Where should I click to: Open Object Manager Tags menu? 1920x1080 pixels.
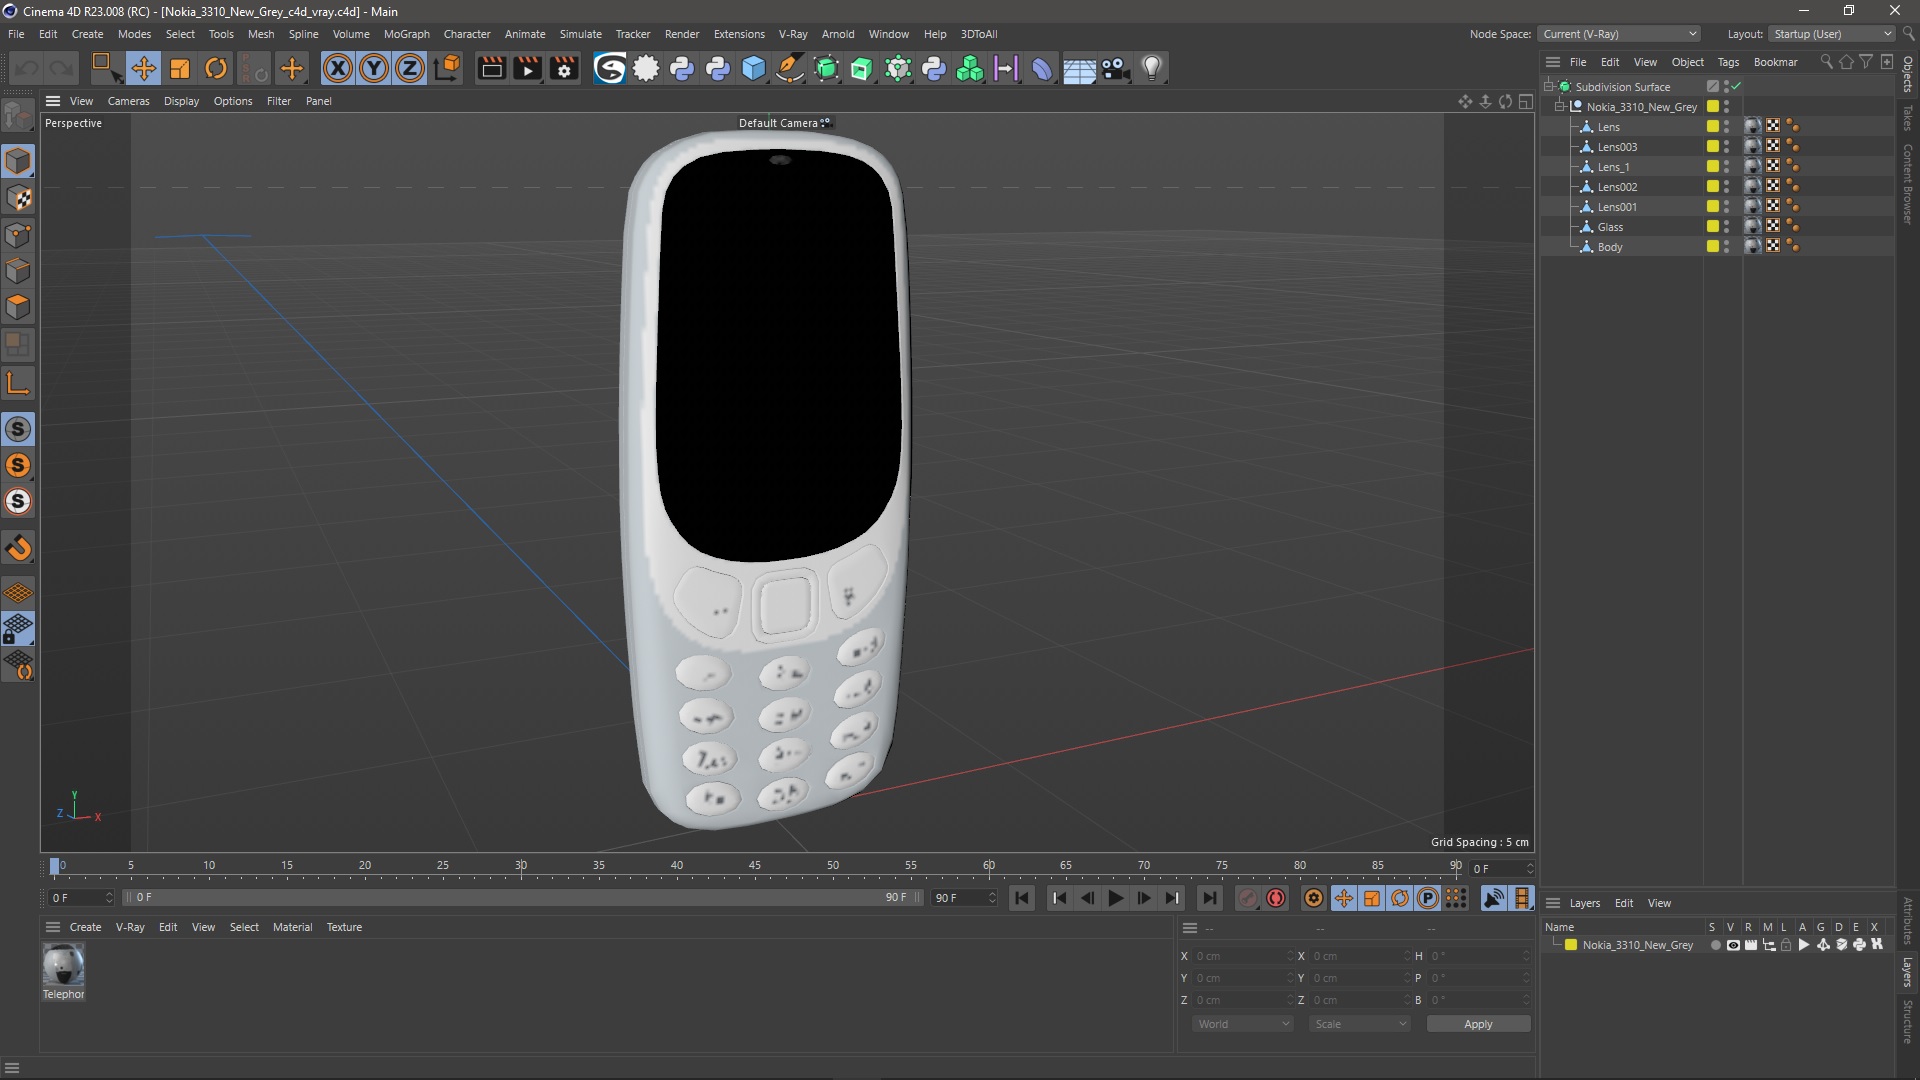coord(1728,62)
